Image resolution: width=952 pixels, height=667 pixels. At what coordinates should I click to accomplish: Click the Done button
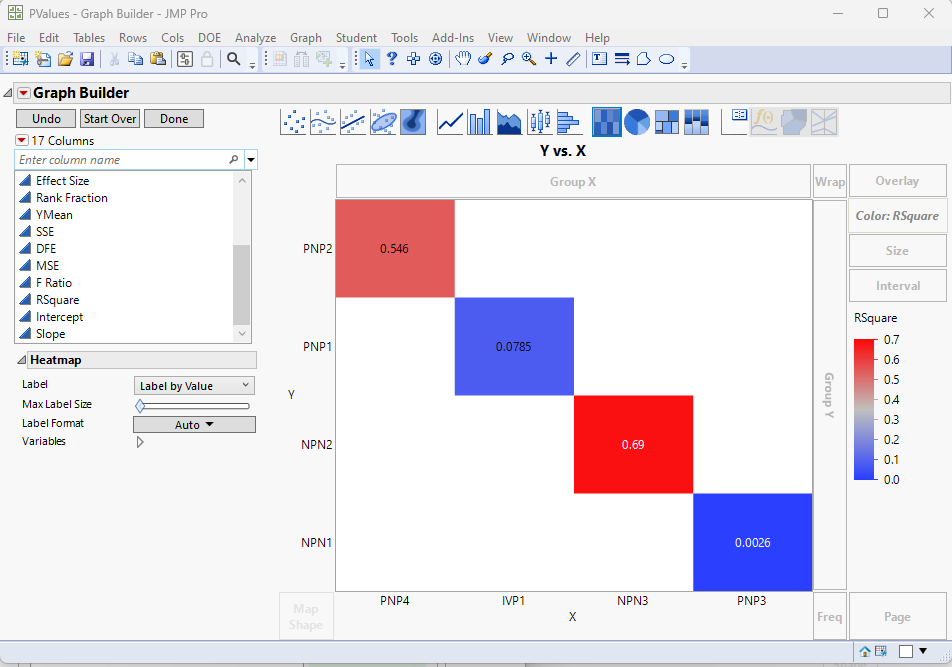pyautogui.click(x=174, y=118)
